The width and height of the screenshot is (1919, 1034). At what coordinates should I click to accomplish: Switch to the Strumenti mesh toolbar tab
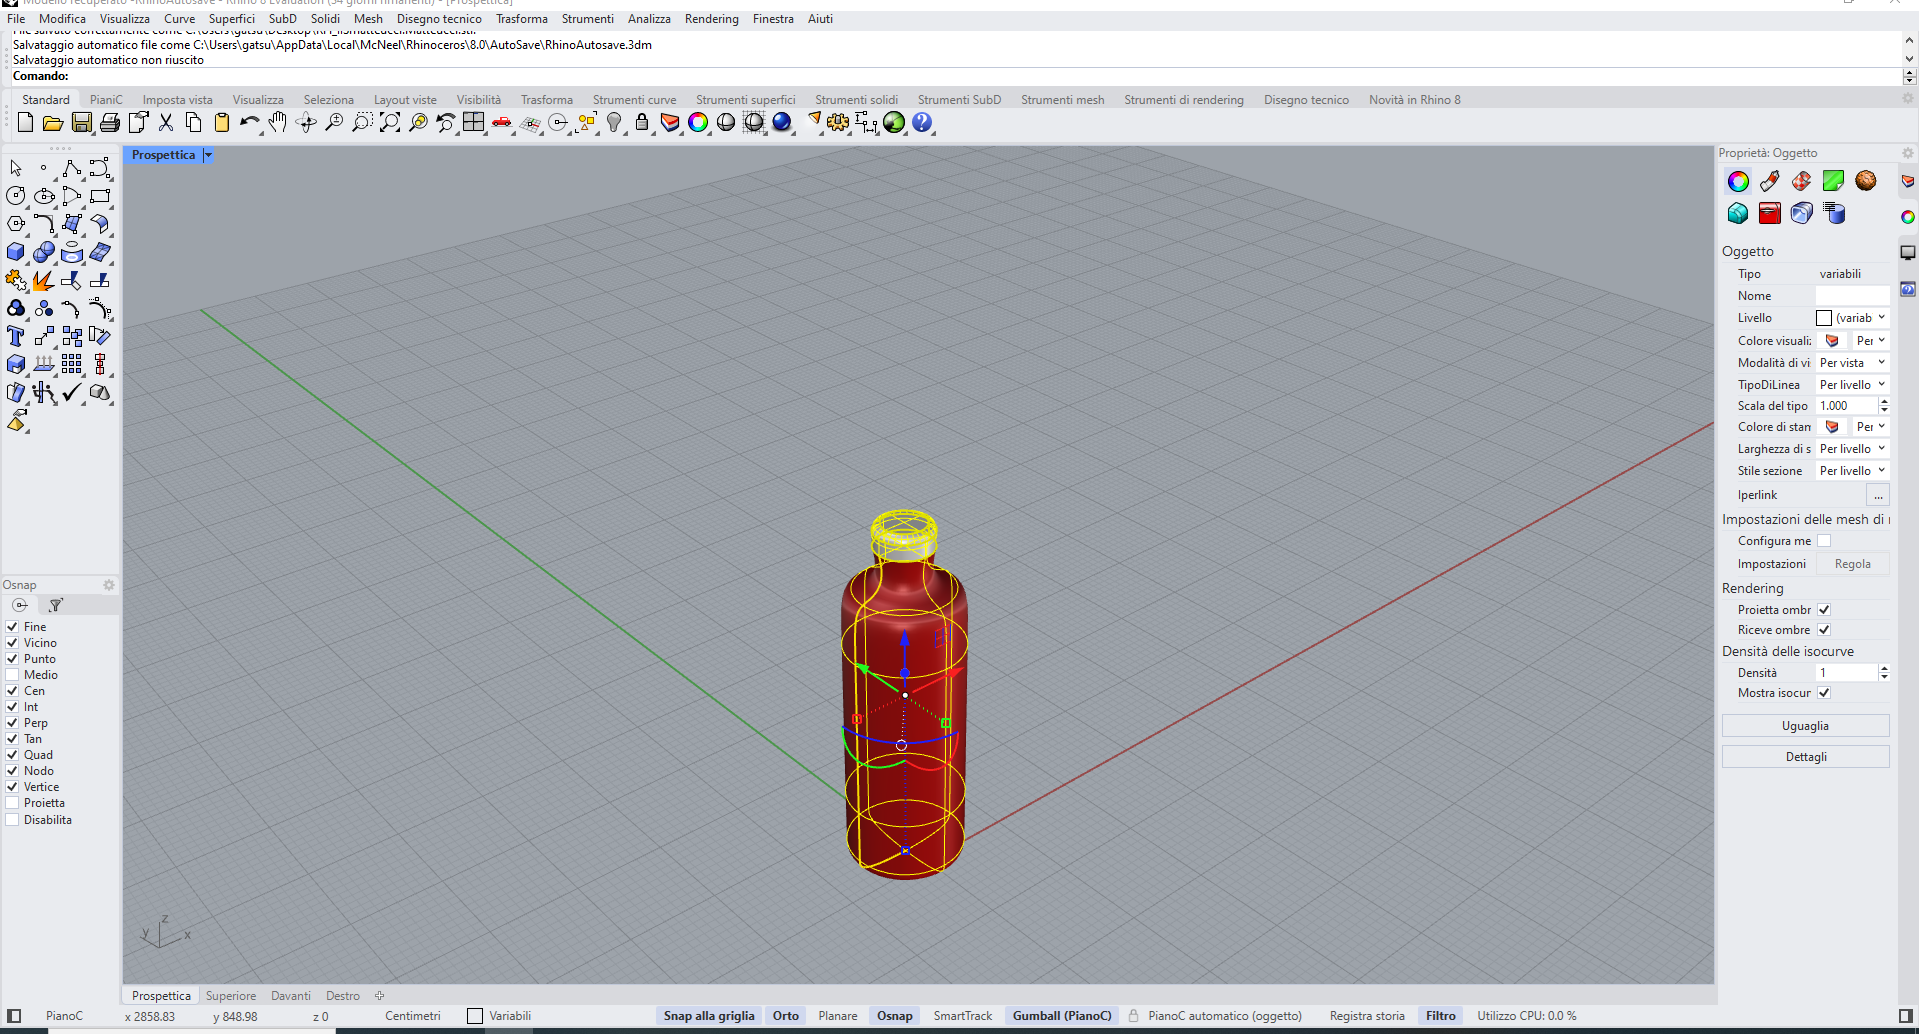coord(1062,100)
